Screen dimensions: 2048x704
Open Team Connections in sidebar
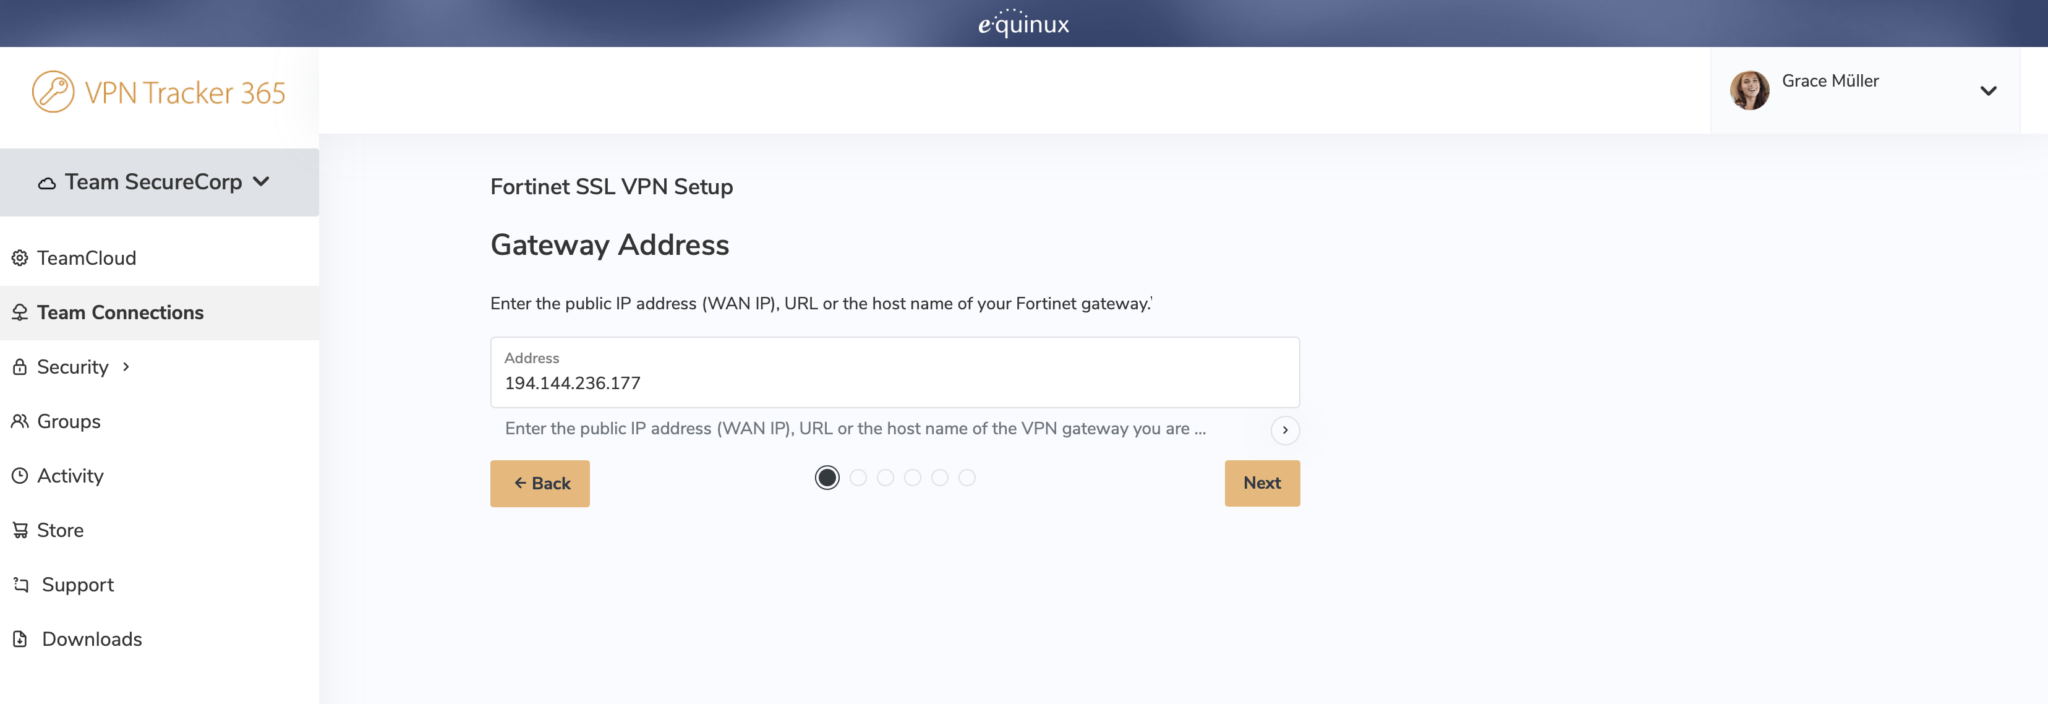[x=120, y=313]
